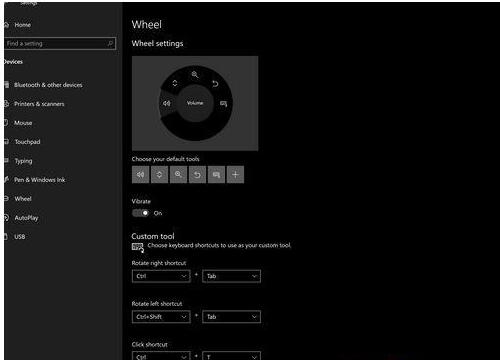Screen dimensions: 500x360
Task: Open Mouse settings page
Action: [23, 123]
